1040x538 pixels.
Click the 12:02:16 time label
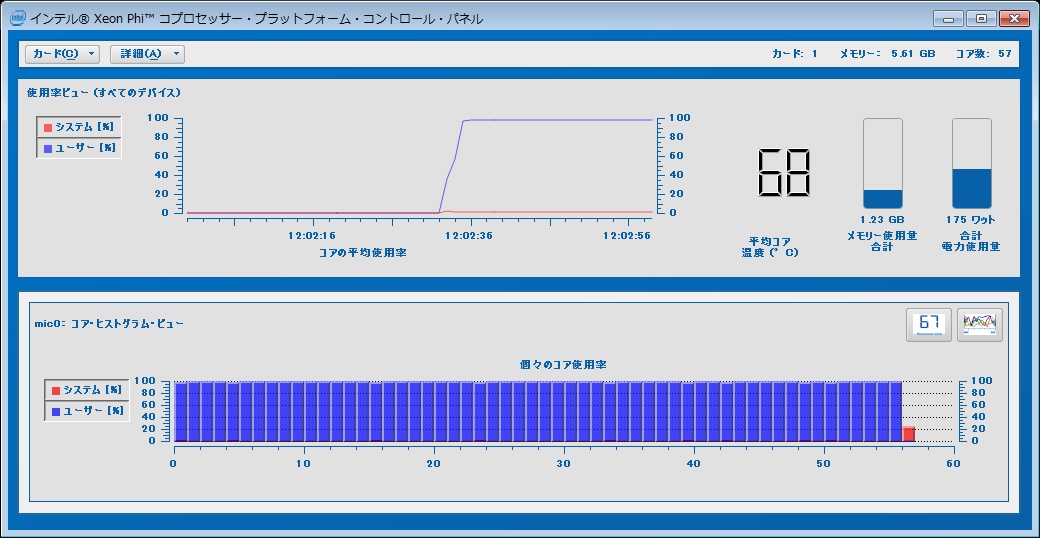click(x=312, y=235)
